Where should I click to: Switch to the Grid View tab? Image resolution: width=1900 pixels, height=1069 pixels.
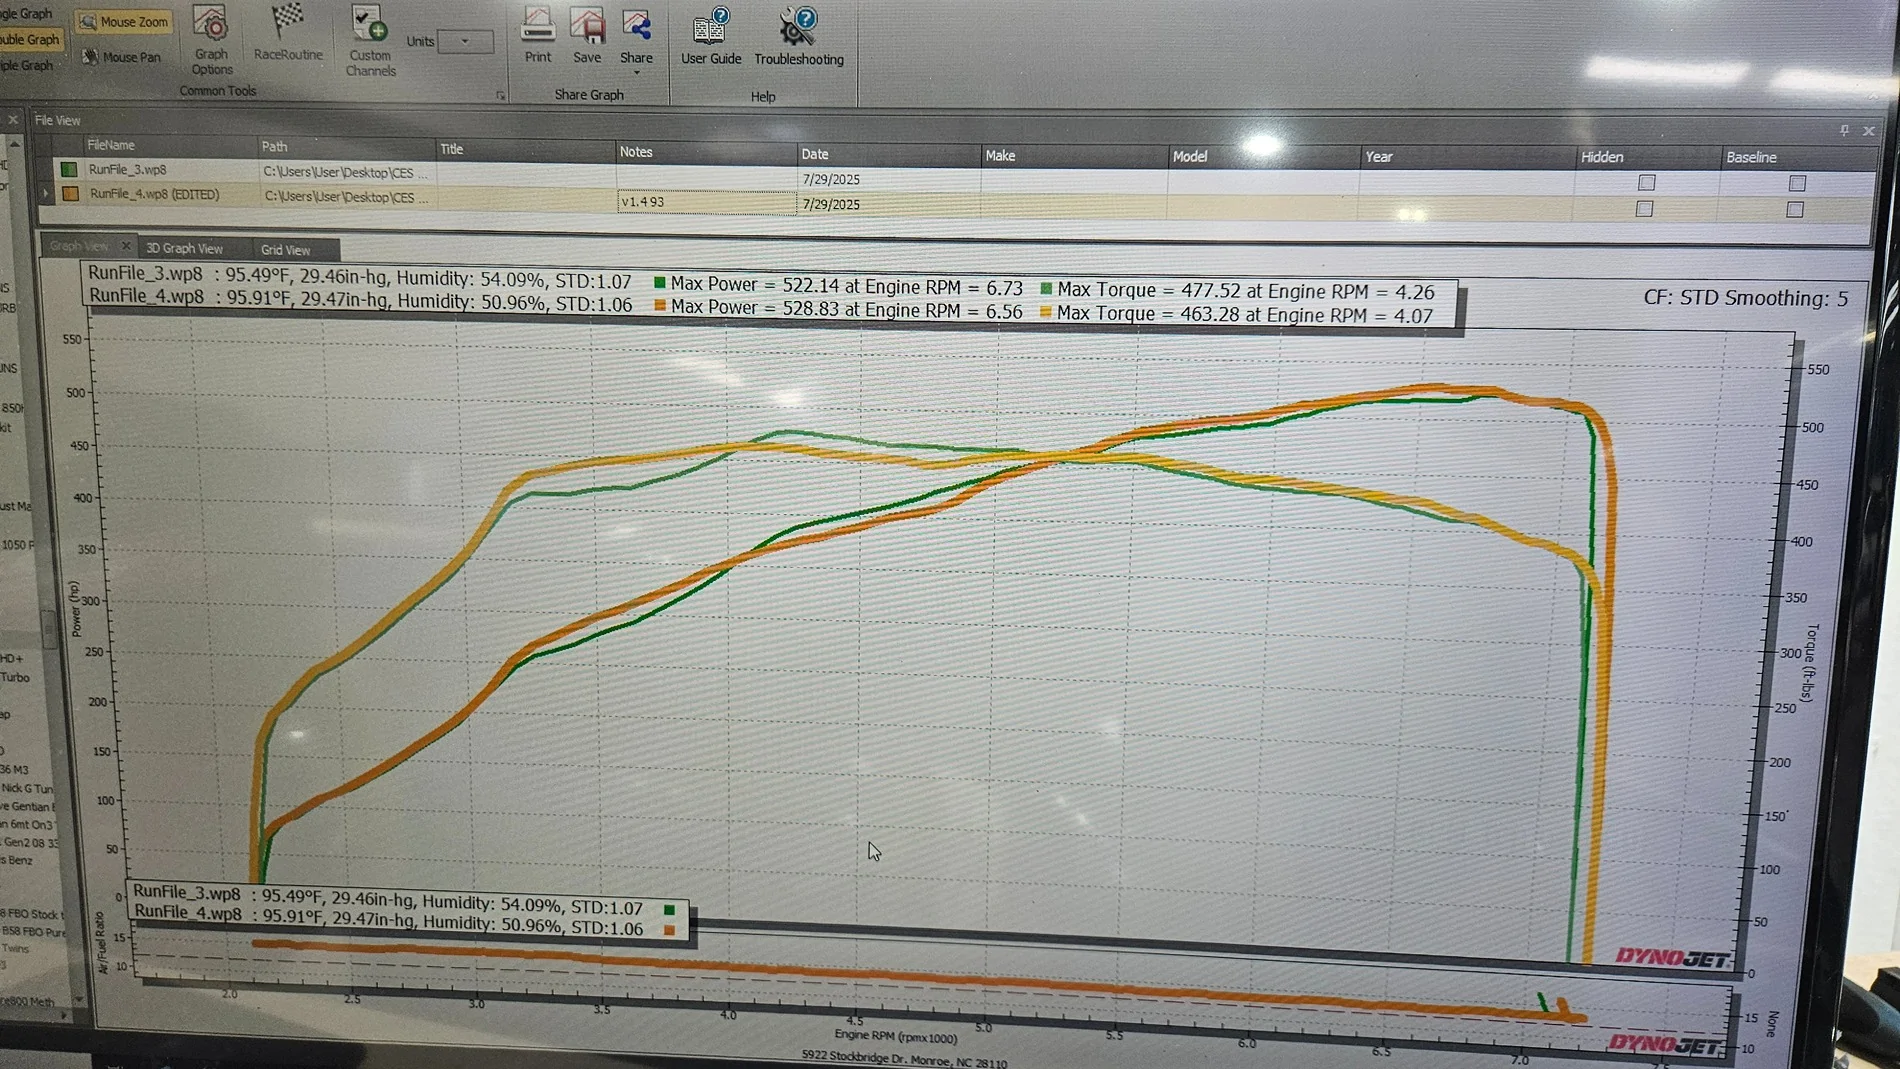pos(286,249)
